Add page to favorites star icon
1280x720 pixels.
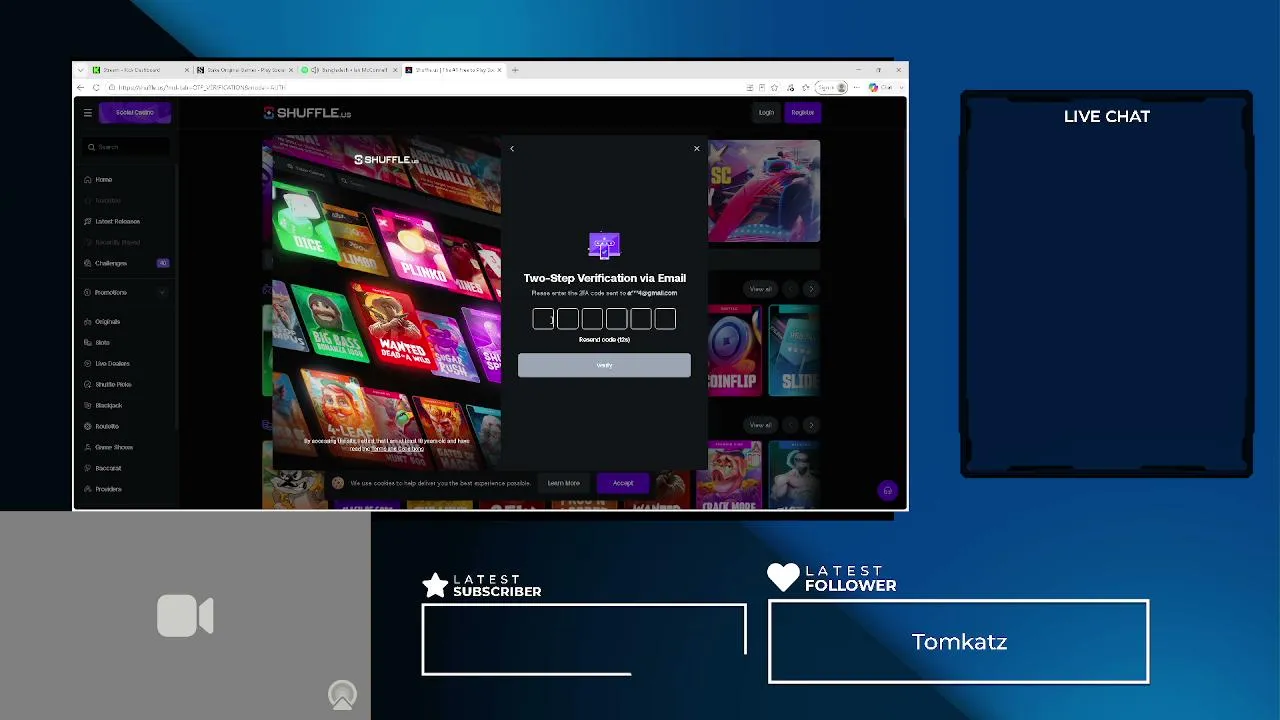coord(774,88)
